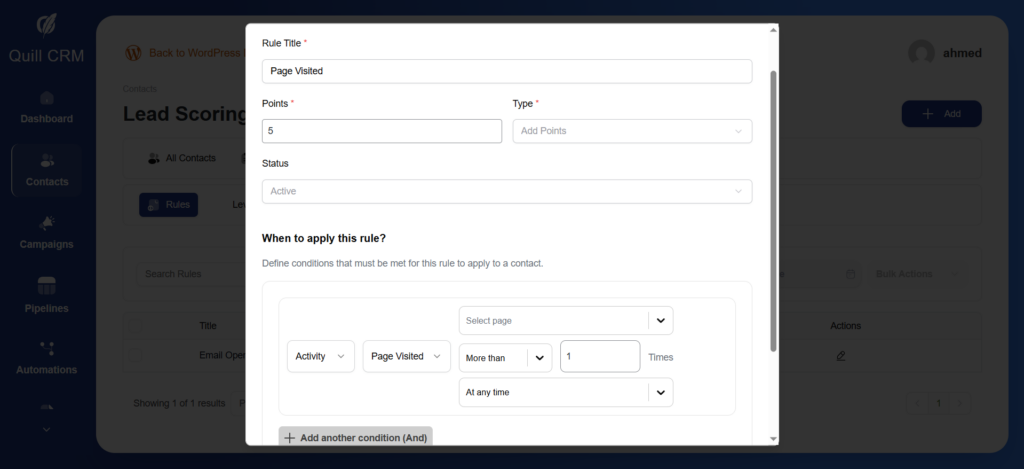Expand the At any time dropdown

point(565,393)
